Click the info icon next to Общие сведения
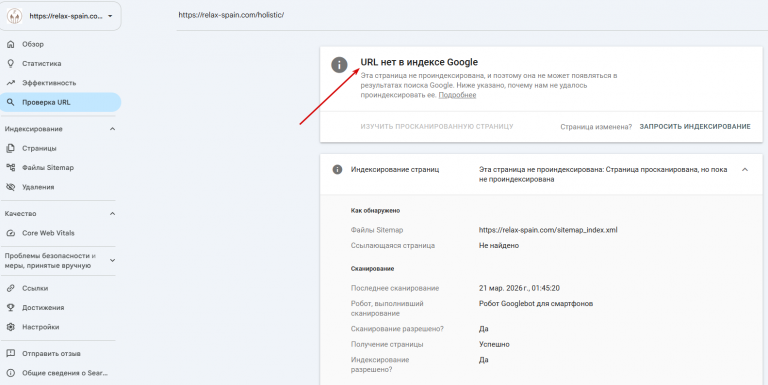 coord(11,373)
